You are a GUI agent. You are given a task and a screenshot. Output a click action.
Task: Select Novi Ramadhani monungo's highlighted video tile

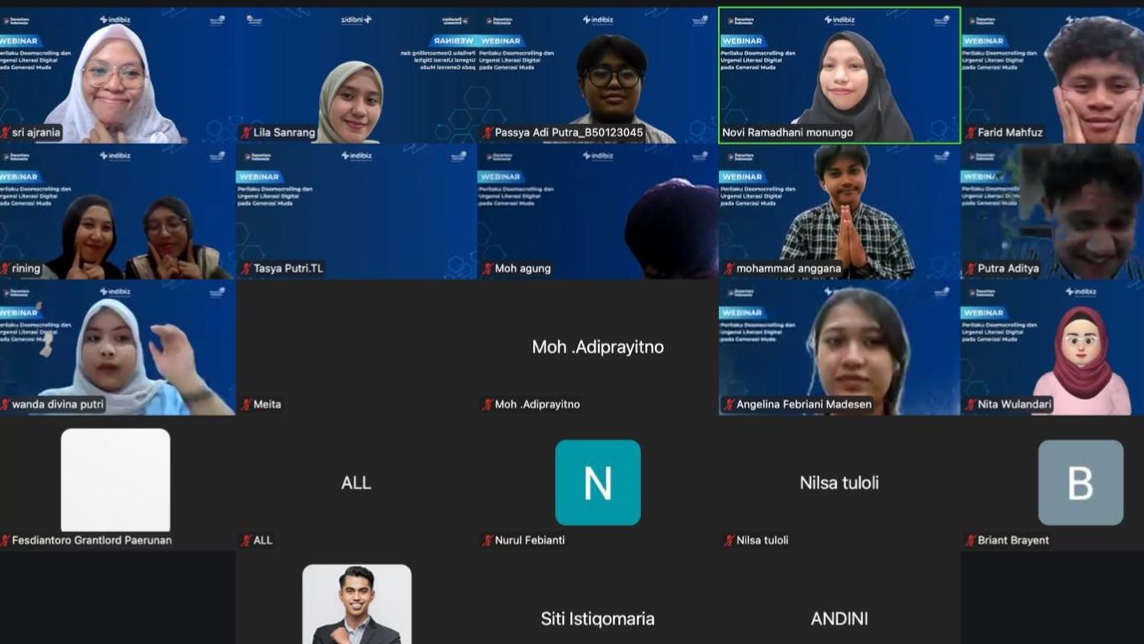tap(839, 75)
